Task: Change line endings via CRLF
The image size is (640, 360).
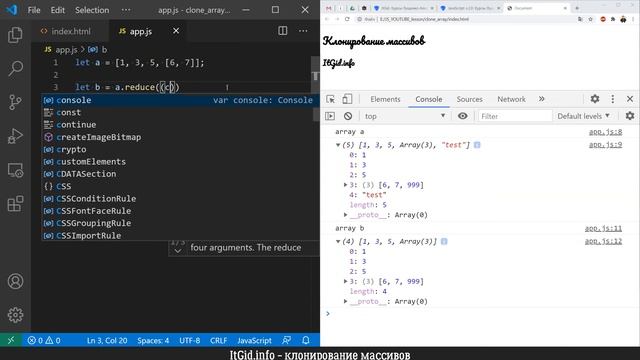Action: (x=218, y=340)
